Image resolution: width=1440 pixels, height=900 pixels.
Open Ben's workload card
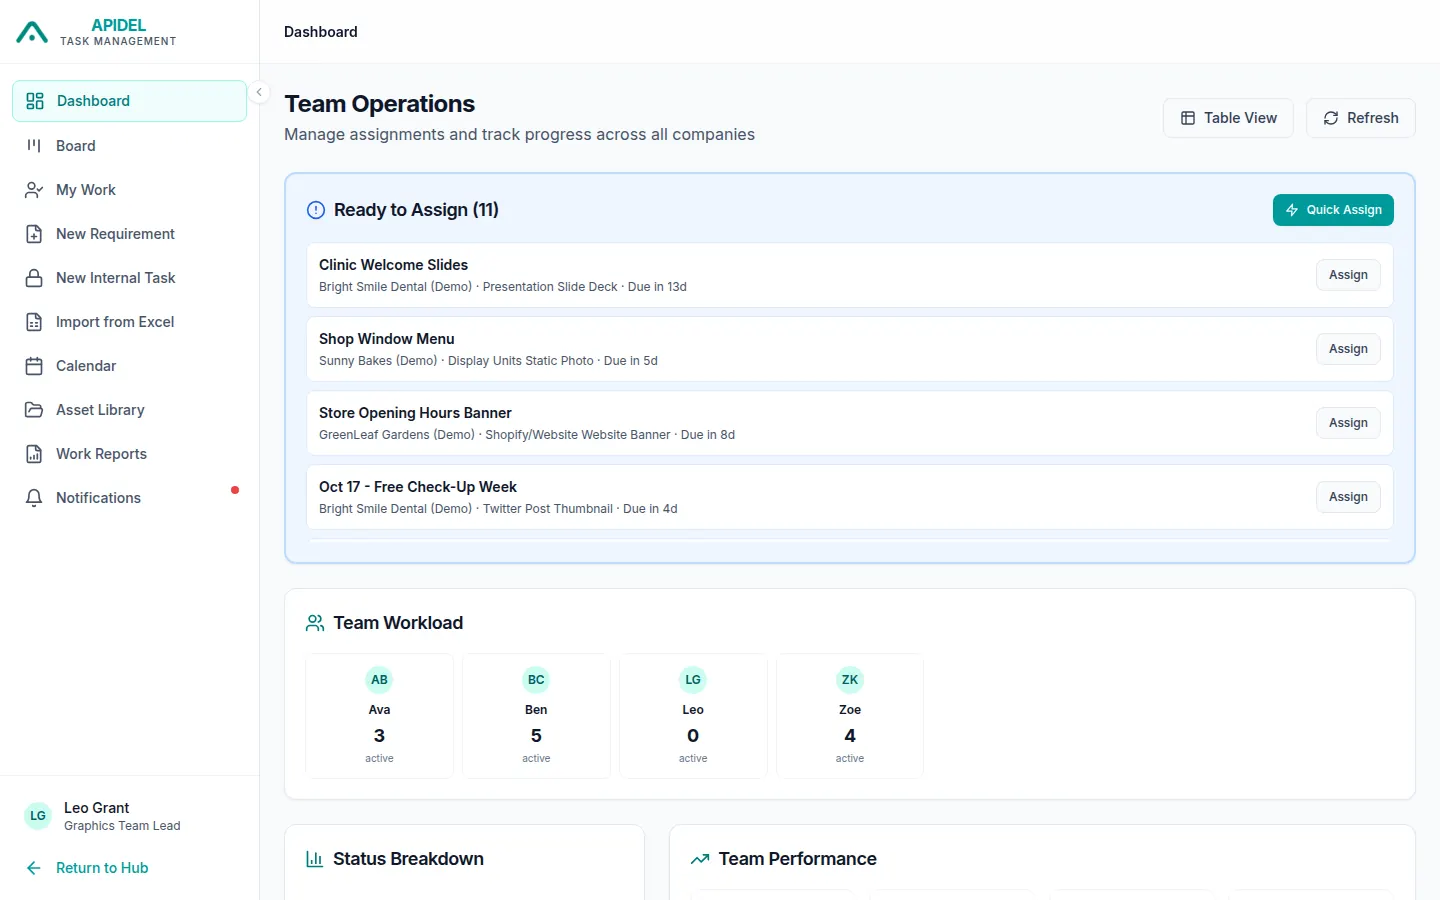[x=536, y=716]
